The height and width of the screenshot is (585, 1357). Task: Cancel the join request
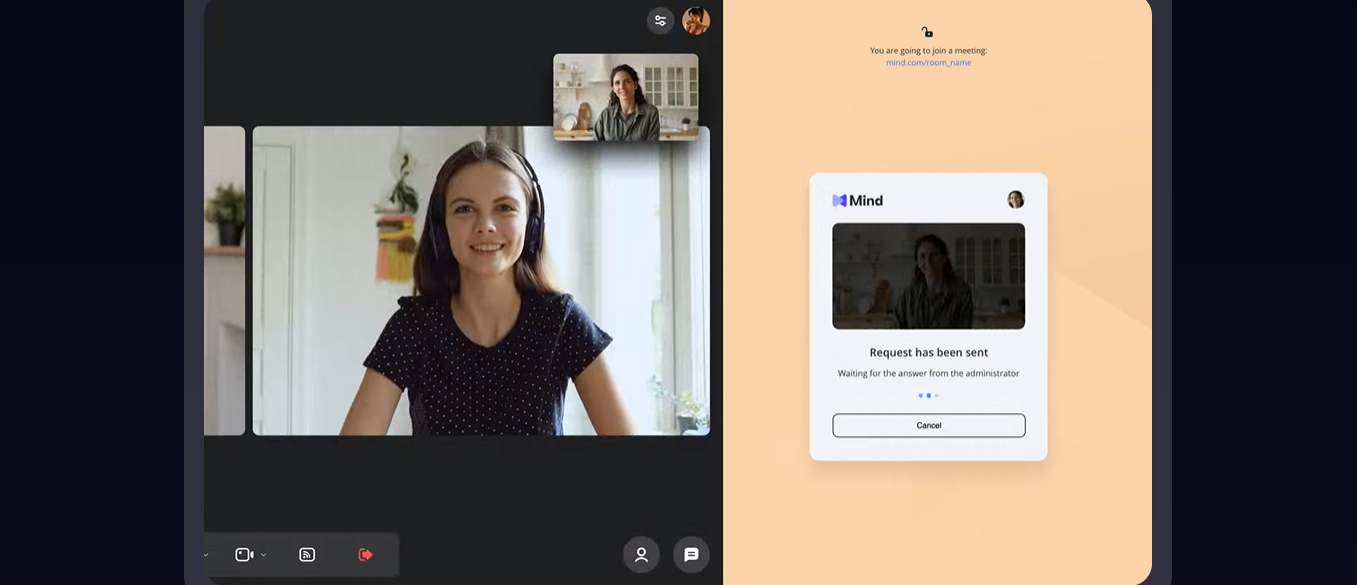point(928,425)
